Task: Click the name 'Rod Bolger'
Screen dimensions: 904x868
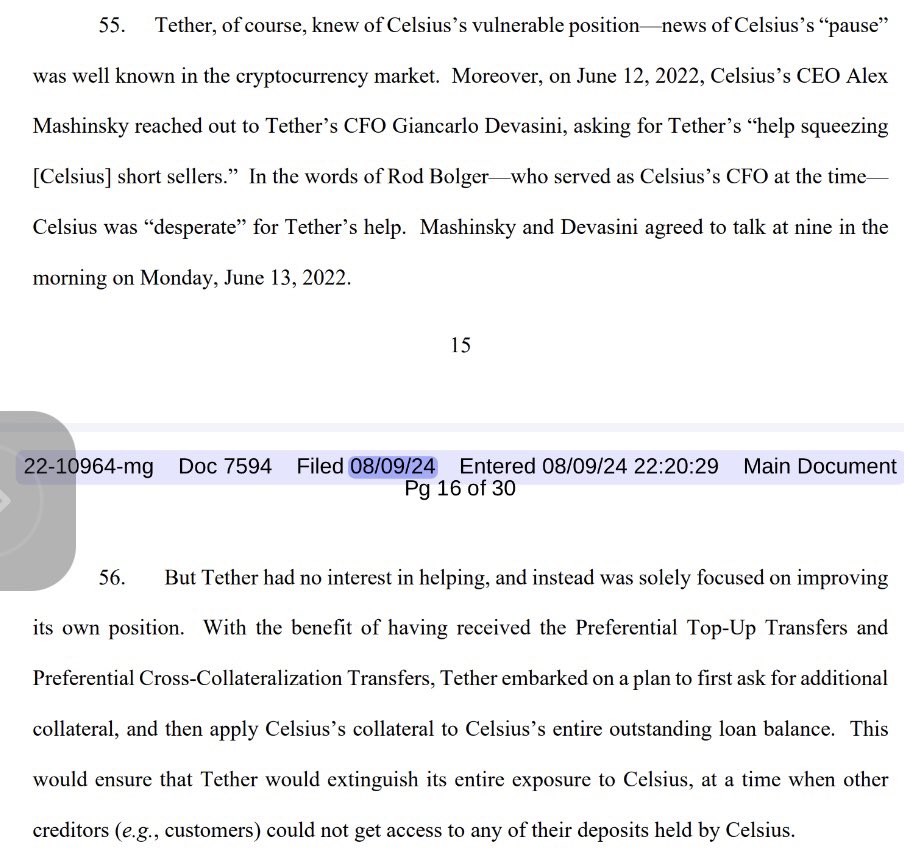Action: 438,176
